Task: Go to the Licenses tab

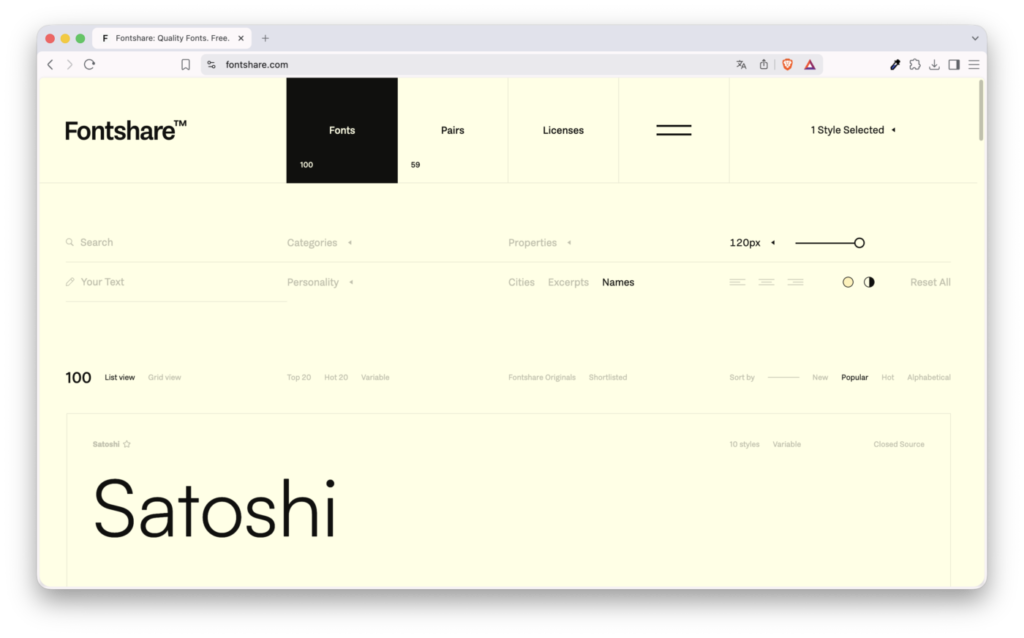Action: [x=563, y=130]
